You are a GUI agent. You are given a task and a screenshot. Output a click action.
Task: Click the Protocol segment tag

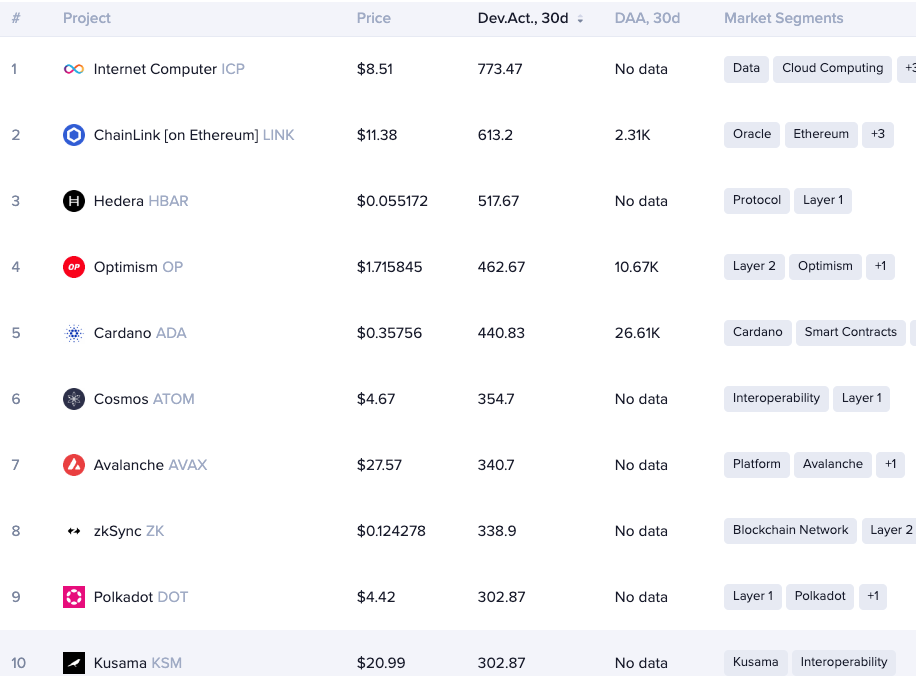pos(757,200)
